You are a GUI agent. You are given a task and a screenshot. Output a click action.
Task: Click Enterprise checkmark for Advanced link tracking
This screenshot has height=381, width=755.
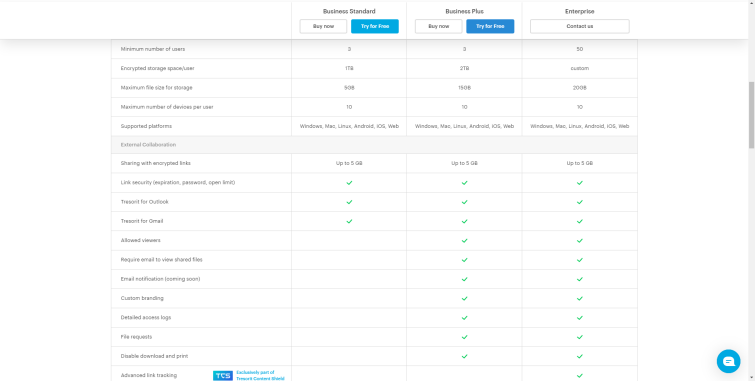pos(580,375)
